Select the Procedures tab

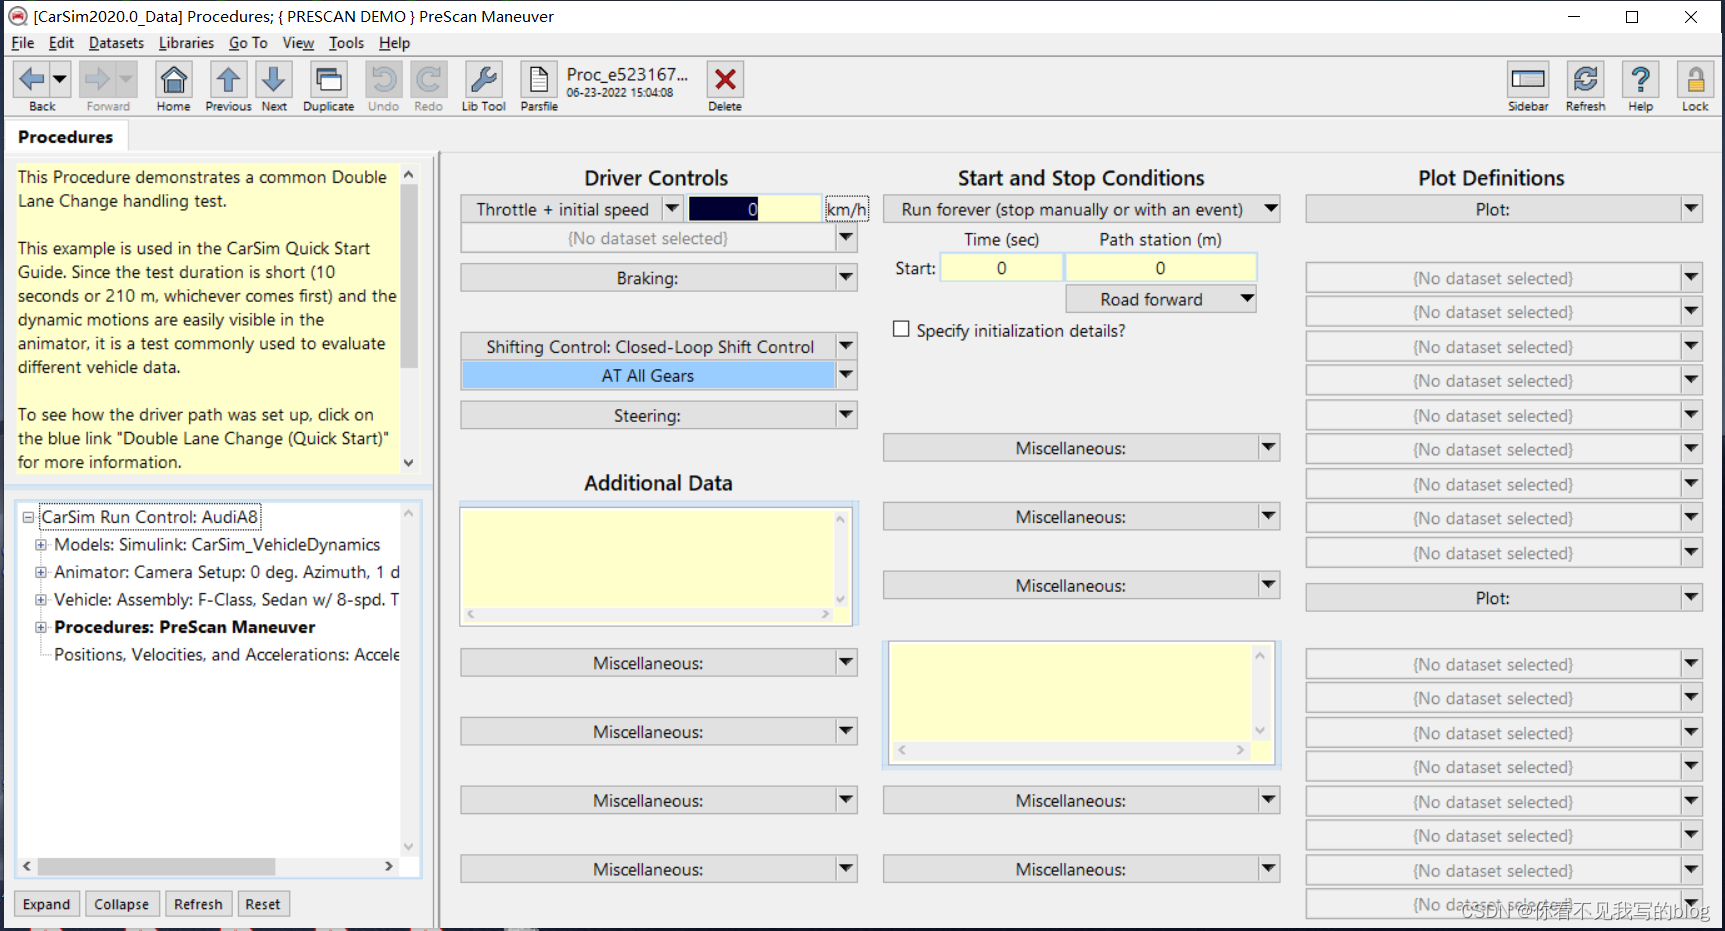pyautogui.click(x=65, y=137)
